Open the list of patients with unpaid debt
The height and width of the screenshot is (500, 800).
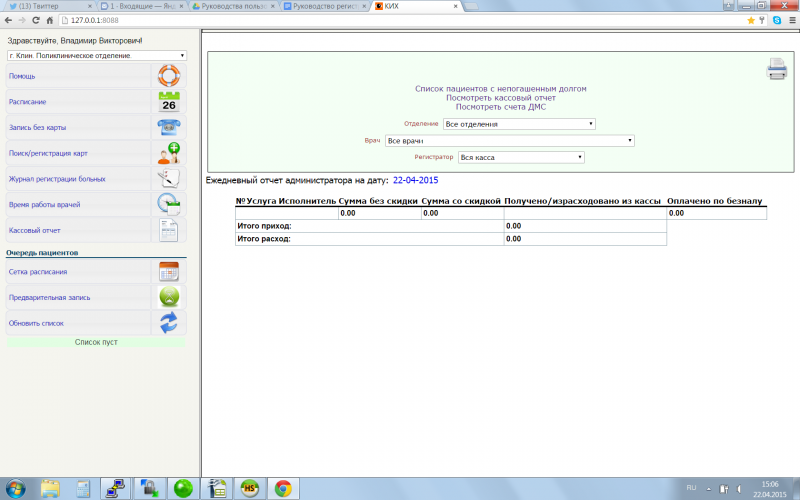500,89
